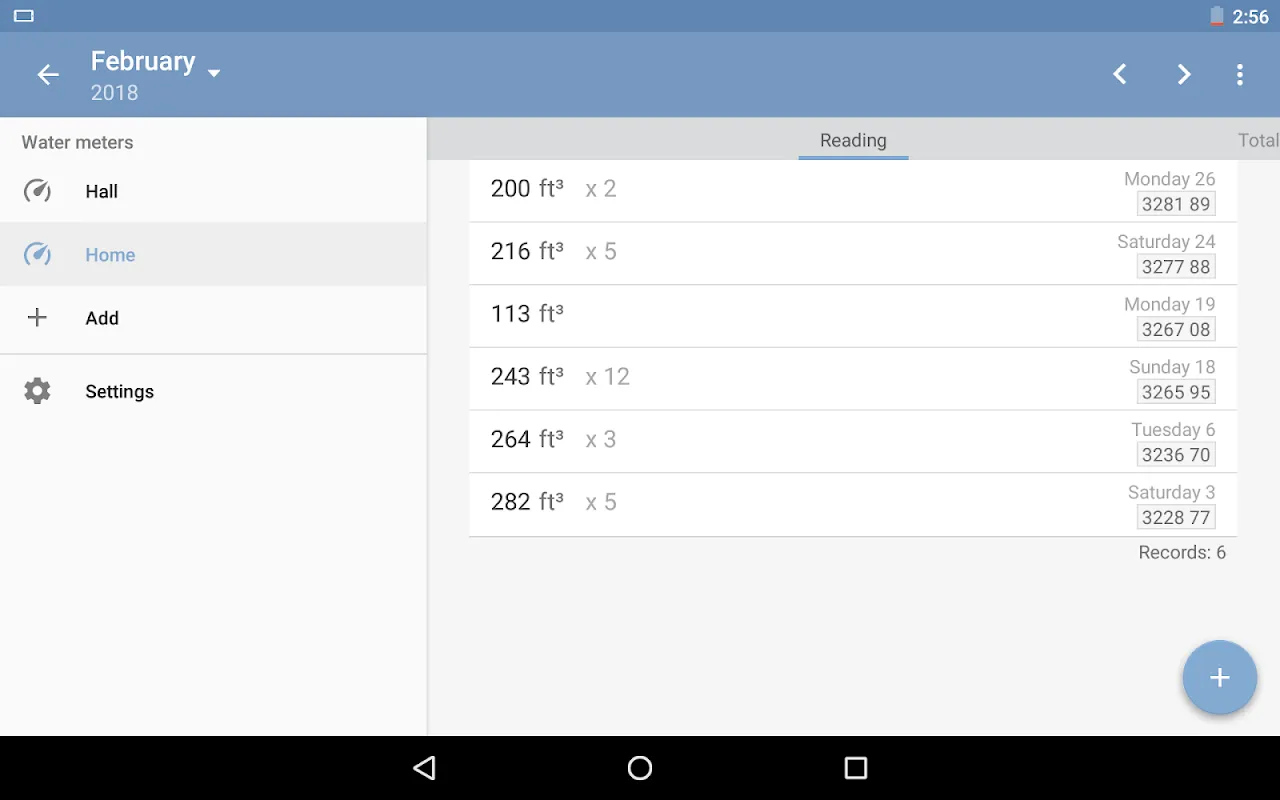Screen dimensions: 1280x800
Task: Add a new meter via Add label
Action: pyautogui.click(x=102, y=318)
